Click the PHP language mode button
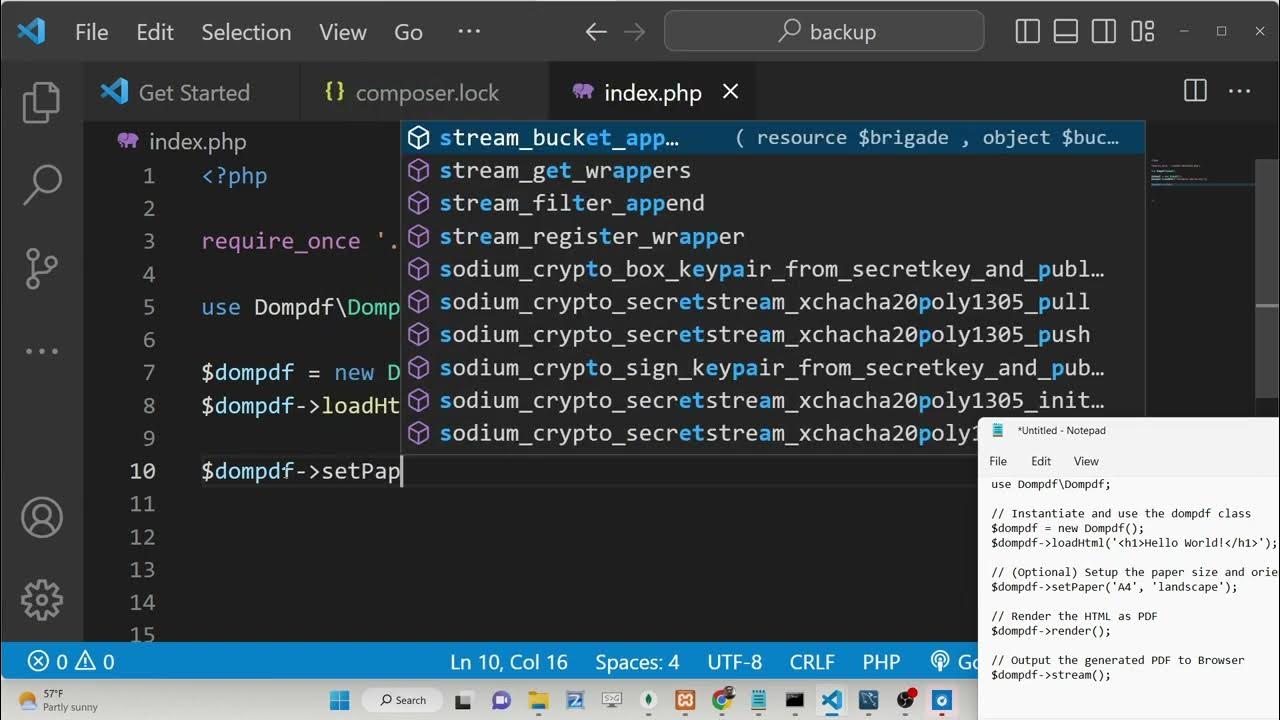Viewport: 1280px width, 720px height. pyautogui.click(x=881, y=662)
